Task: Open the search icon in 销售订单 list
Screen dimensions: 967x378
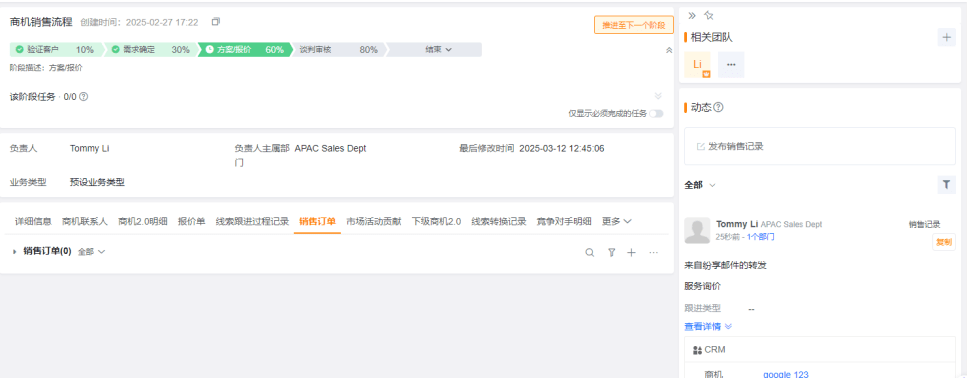Action: pyautogui.click(x=590, y=252)
